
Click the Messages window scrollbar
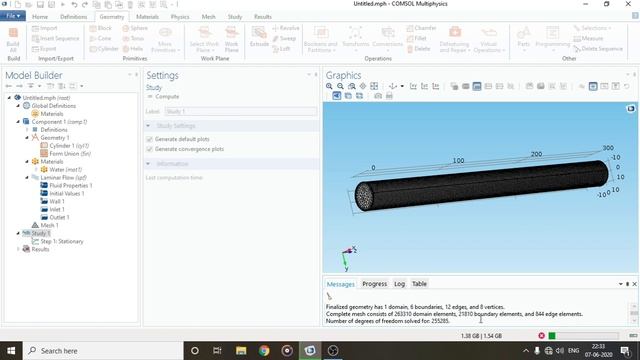click(x=634, y=313)
